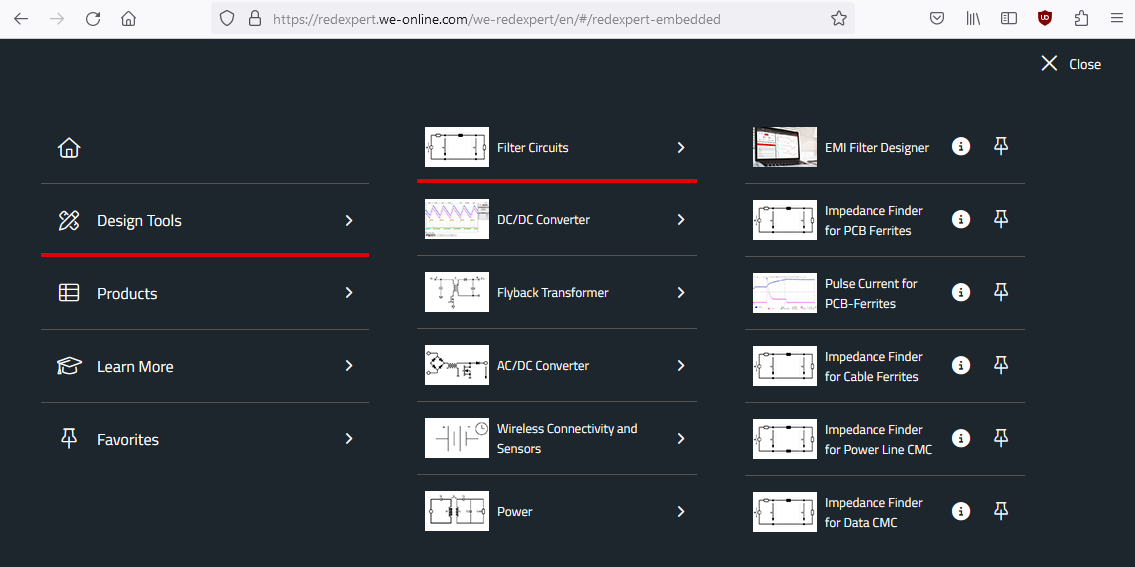Click the Filter Circuits schematic thumbnail
This screenshot has width=1135, height=567.
[x=457, y=147]
